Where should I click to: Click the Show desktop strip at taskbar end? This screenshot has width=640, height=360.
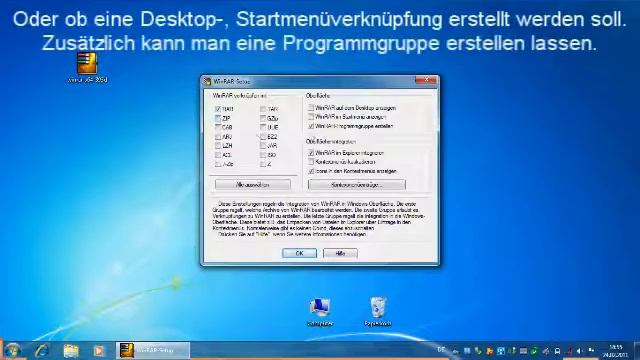pos(636,350)
